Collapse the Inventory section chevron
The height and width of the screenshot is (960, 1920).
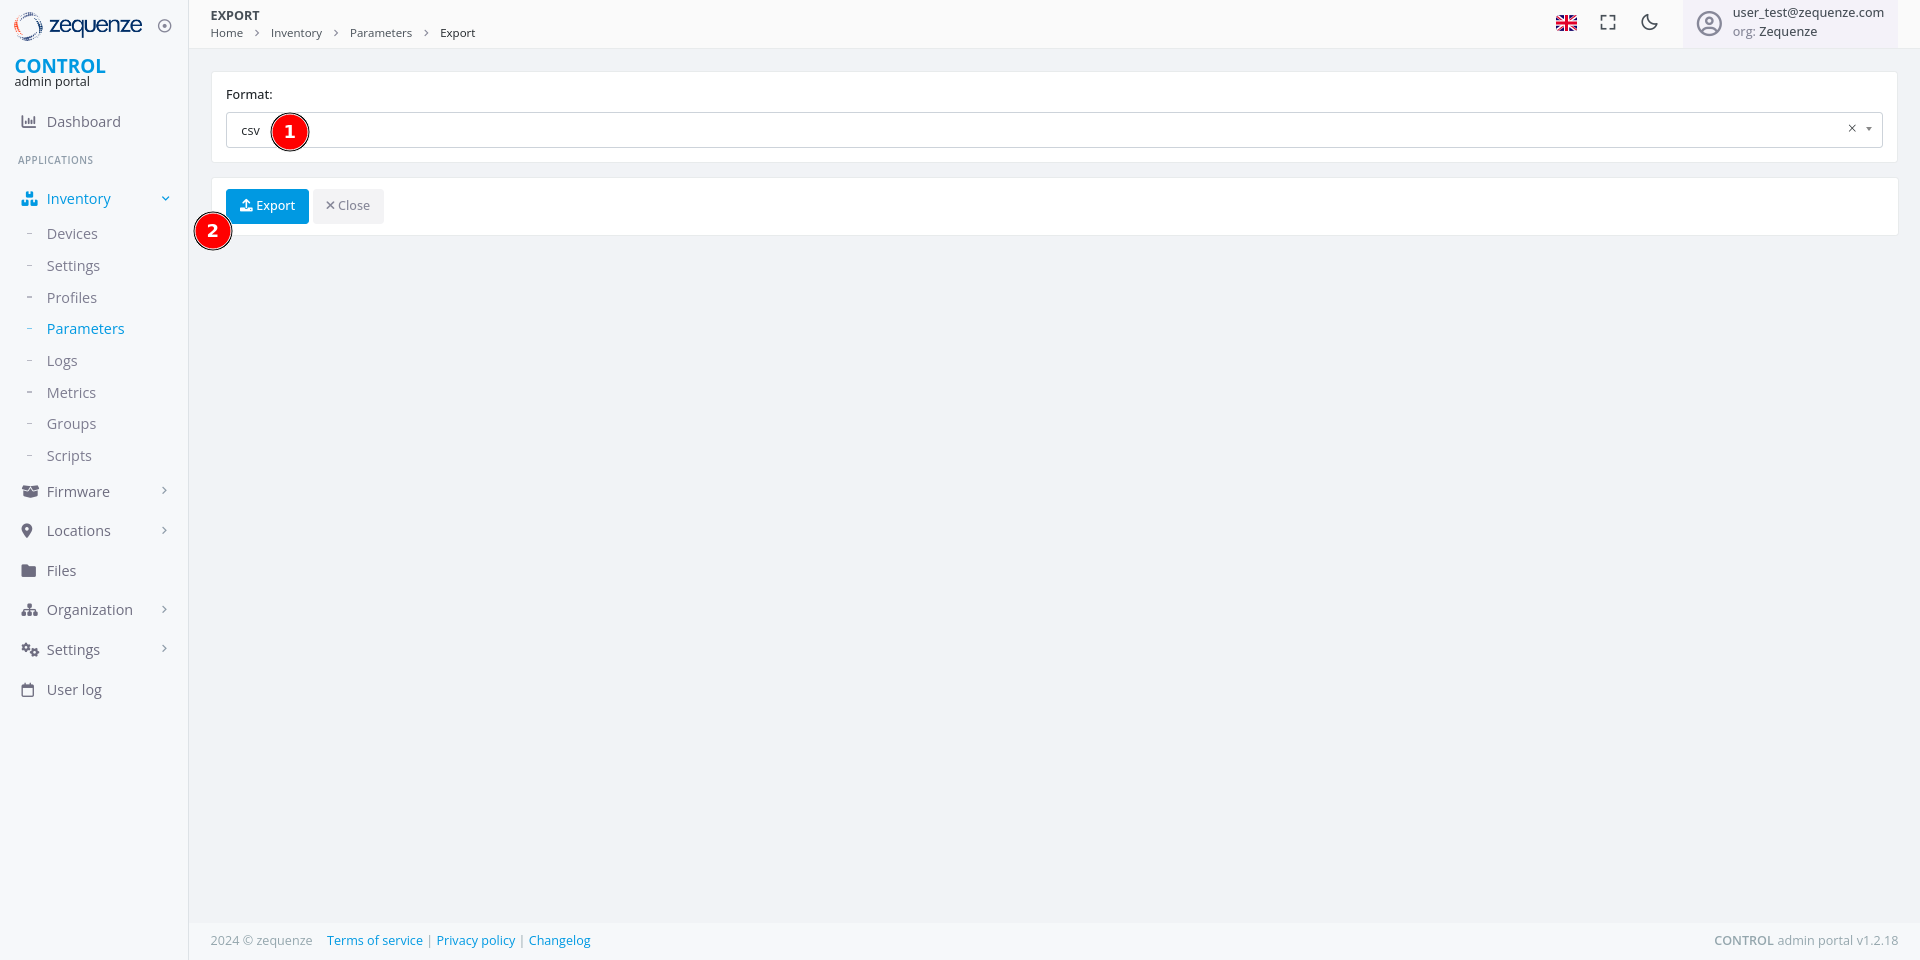point(165,198)
